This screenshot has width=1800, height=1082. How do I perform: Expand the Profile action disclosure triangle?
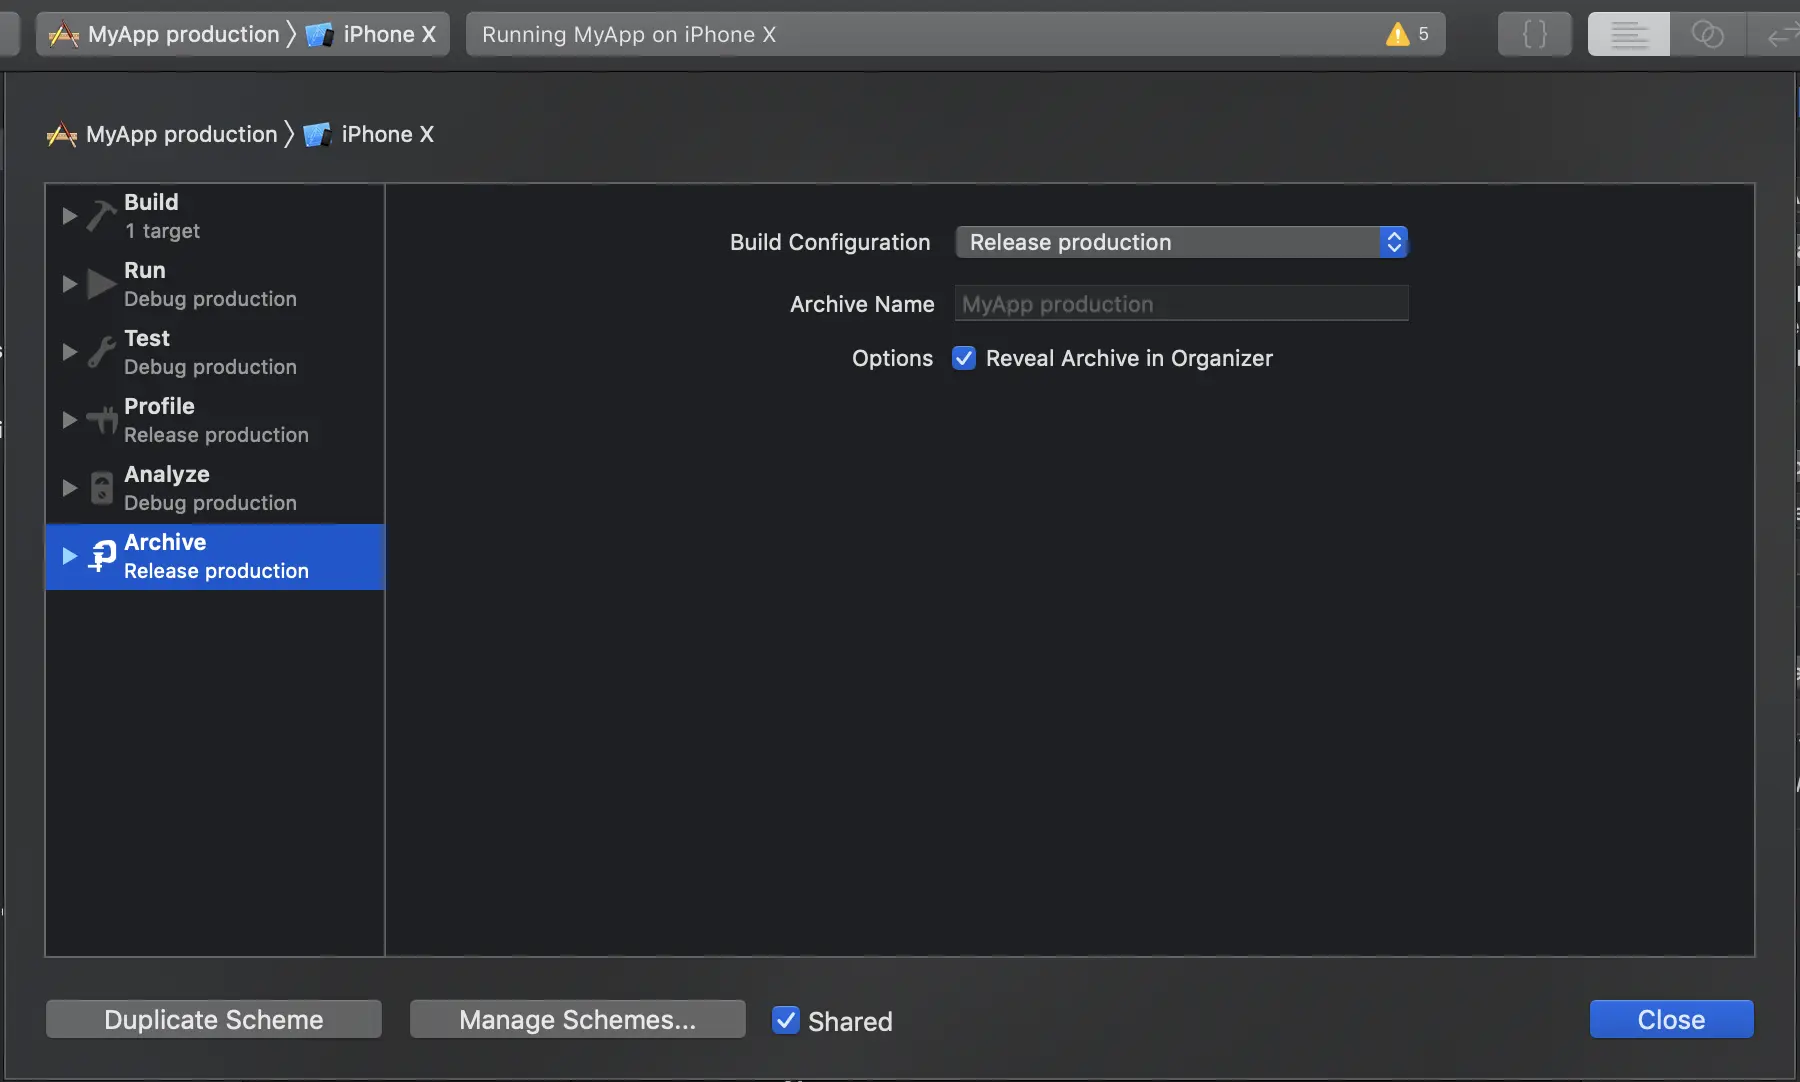69,420
